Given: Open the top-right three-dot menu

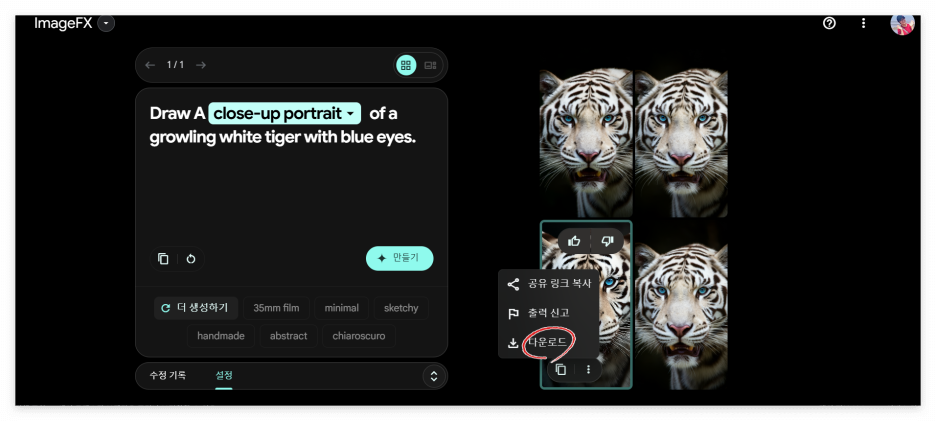Looking at the screenshot, I should coord(863,23).
